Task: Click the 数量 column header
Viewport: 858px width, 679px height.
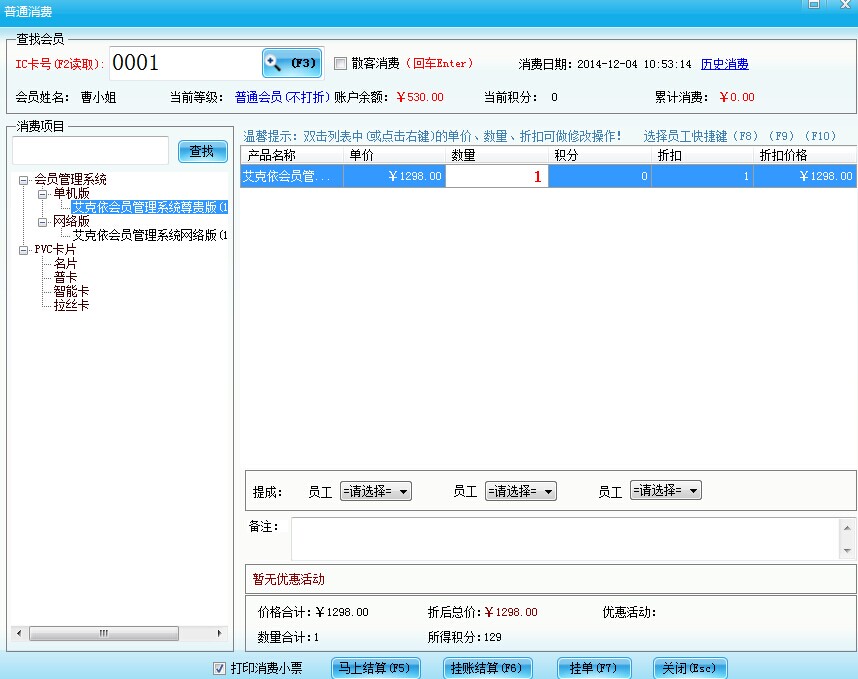Action: tap(497, 155)
